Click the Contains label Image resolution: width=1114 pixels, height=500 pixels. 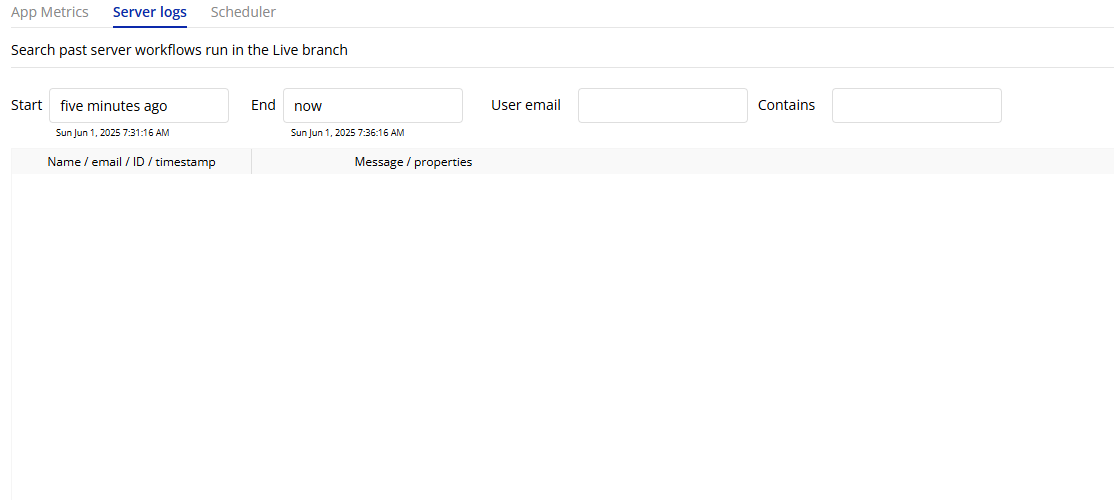[786, 105]
